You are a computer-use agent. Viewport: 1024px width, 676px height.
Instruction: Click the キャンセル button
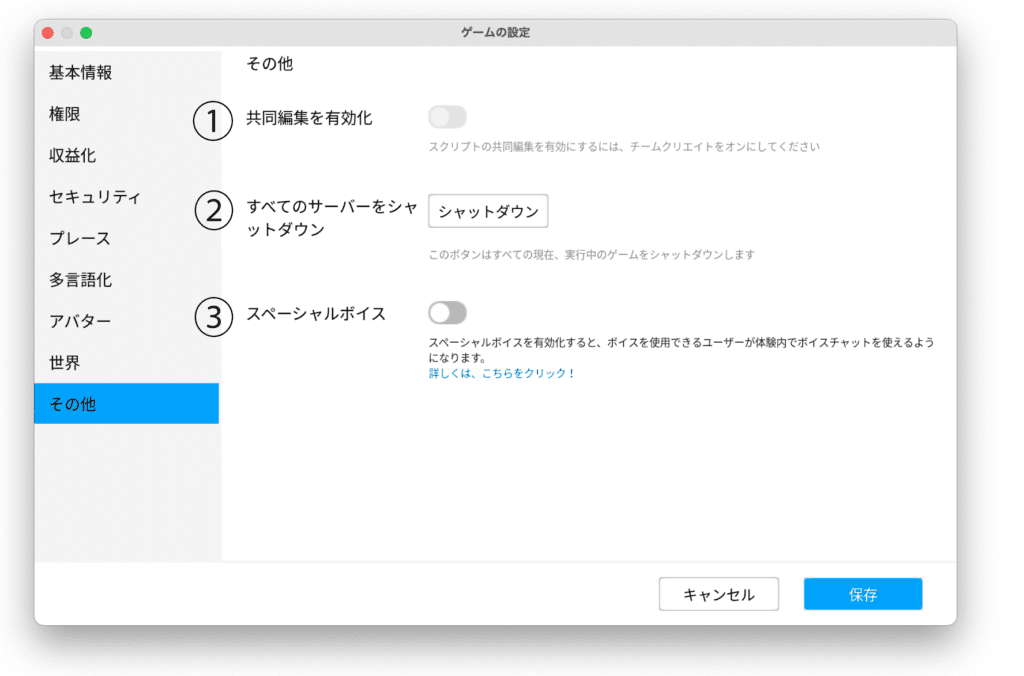tap(718, 594)
